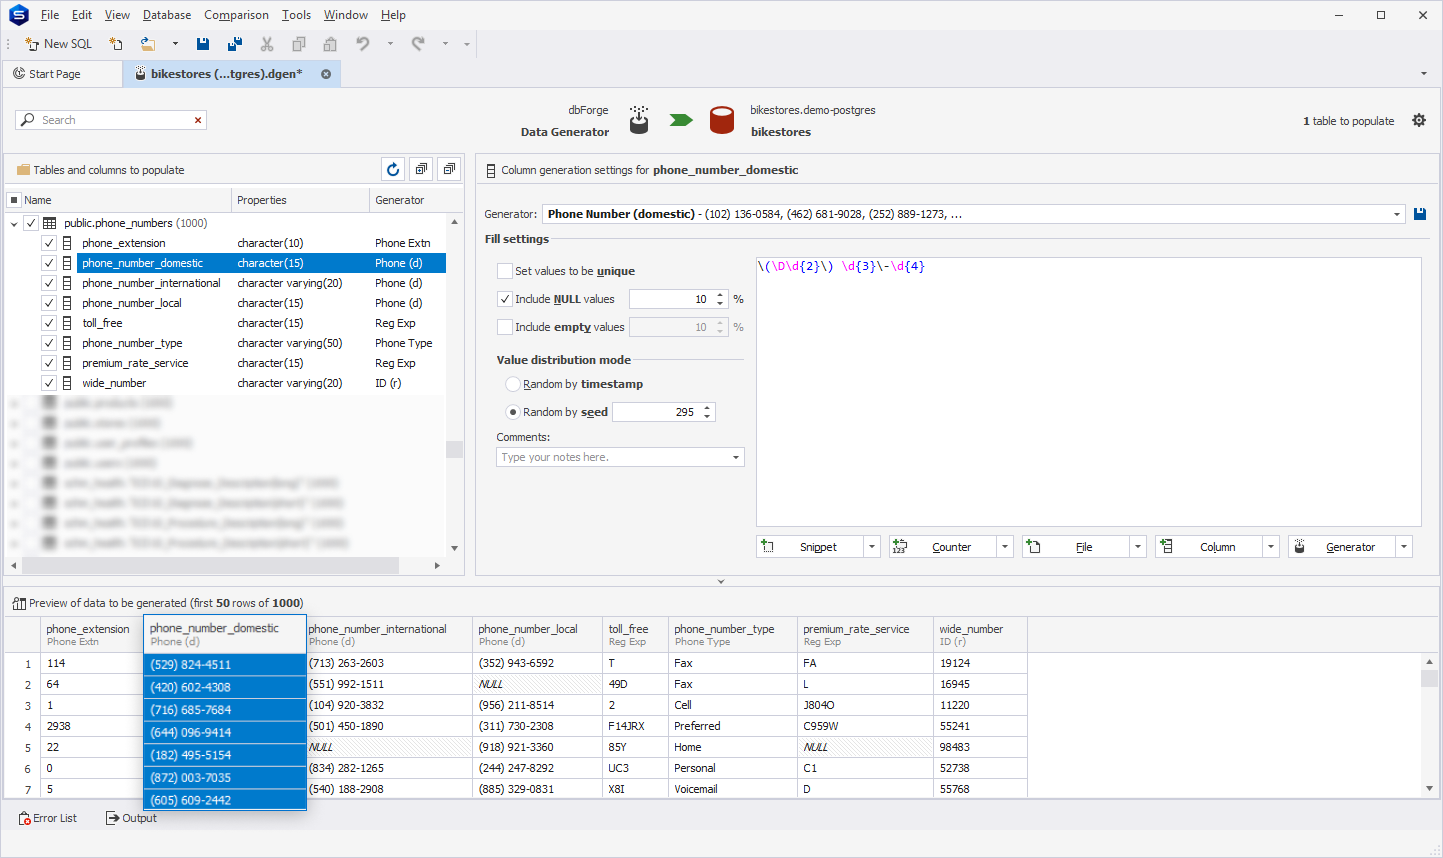Click the New SQL toolbar button
The height and width of the screenshot is (858, 1443).
coord(58,44)
